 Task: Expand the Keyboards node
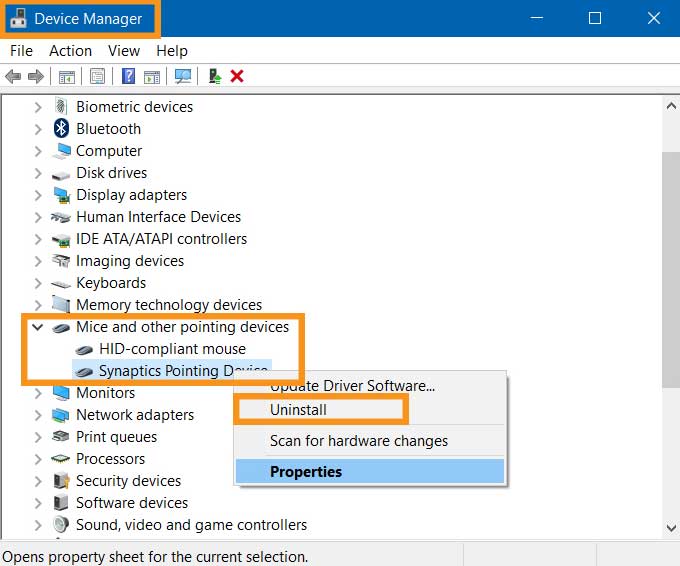point(38,283)
